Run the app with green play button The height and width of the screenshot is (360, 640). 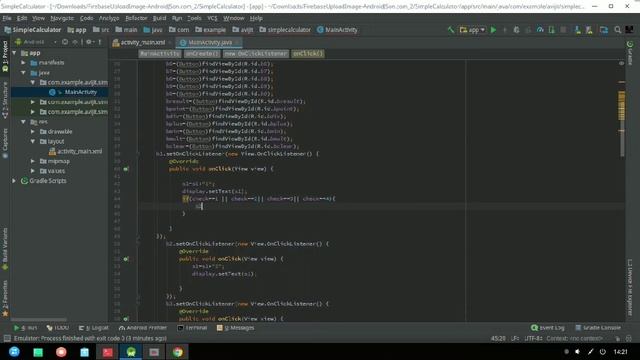493,30
